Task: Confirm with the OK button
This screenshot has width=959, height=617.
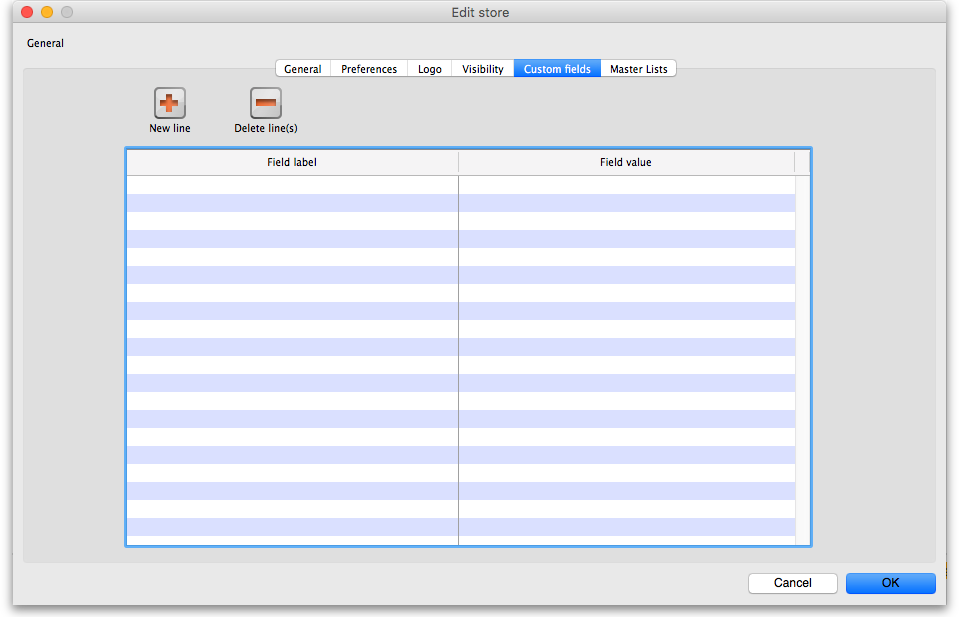Action: [x=890, y=583]
